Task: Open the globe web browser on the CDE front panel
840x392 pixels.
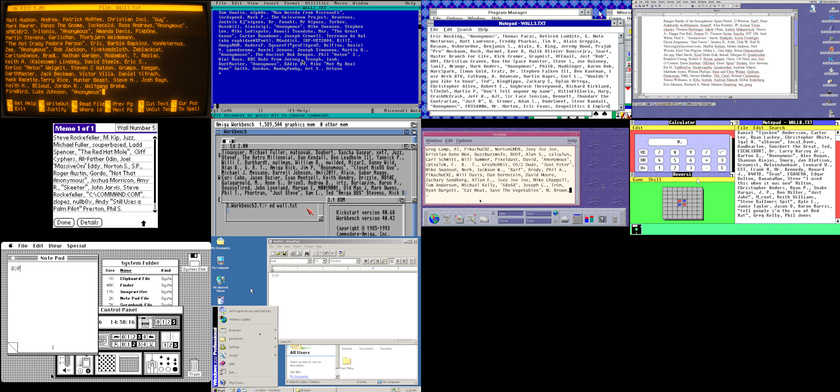Action: click(x=434, y=218)
